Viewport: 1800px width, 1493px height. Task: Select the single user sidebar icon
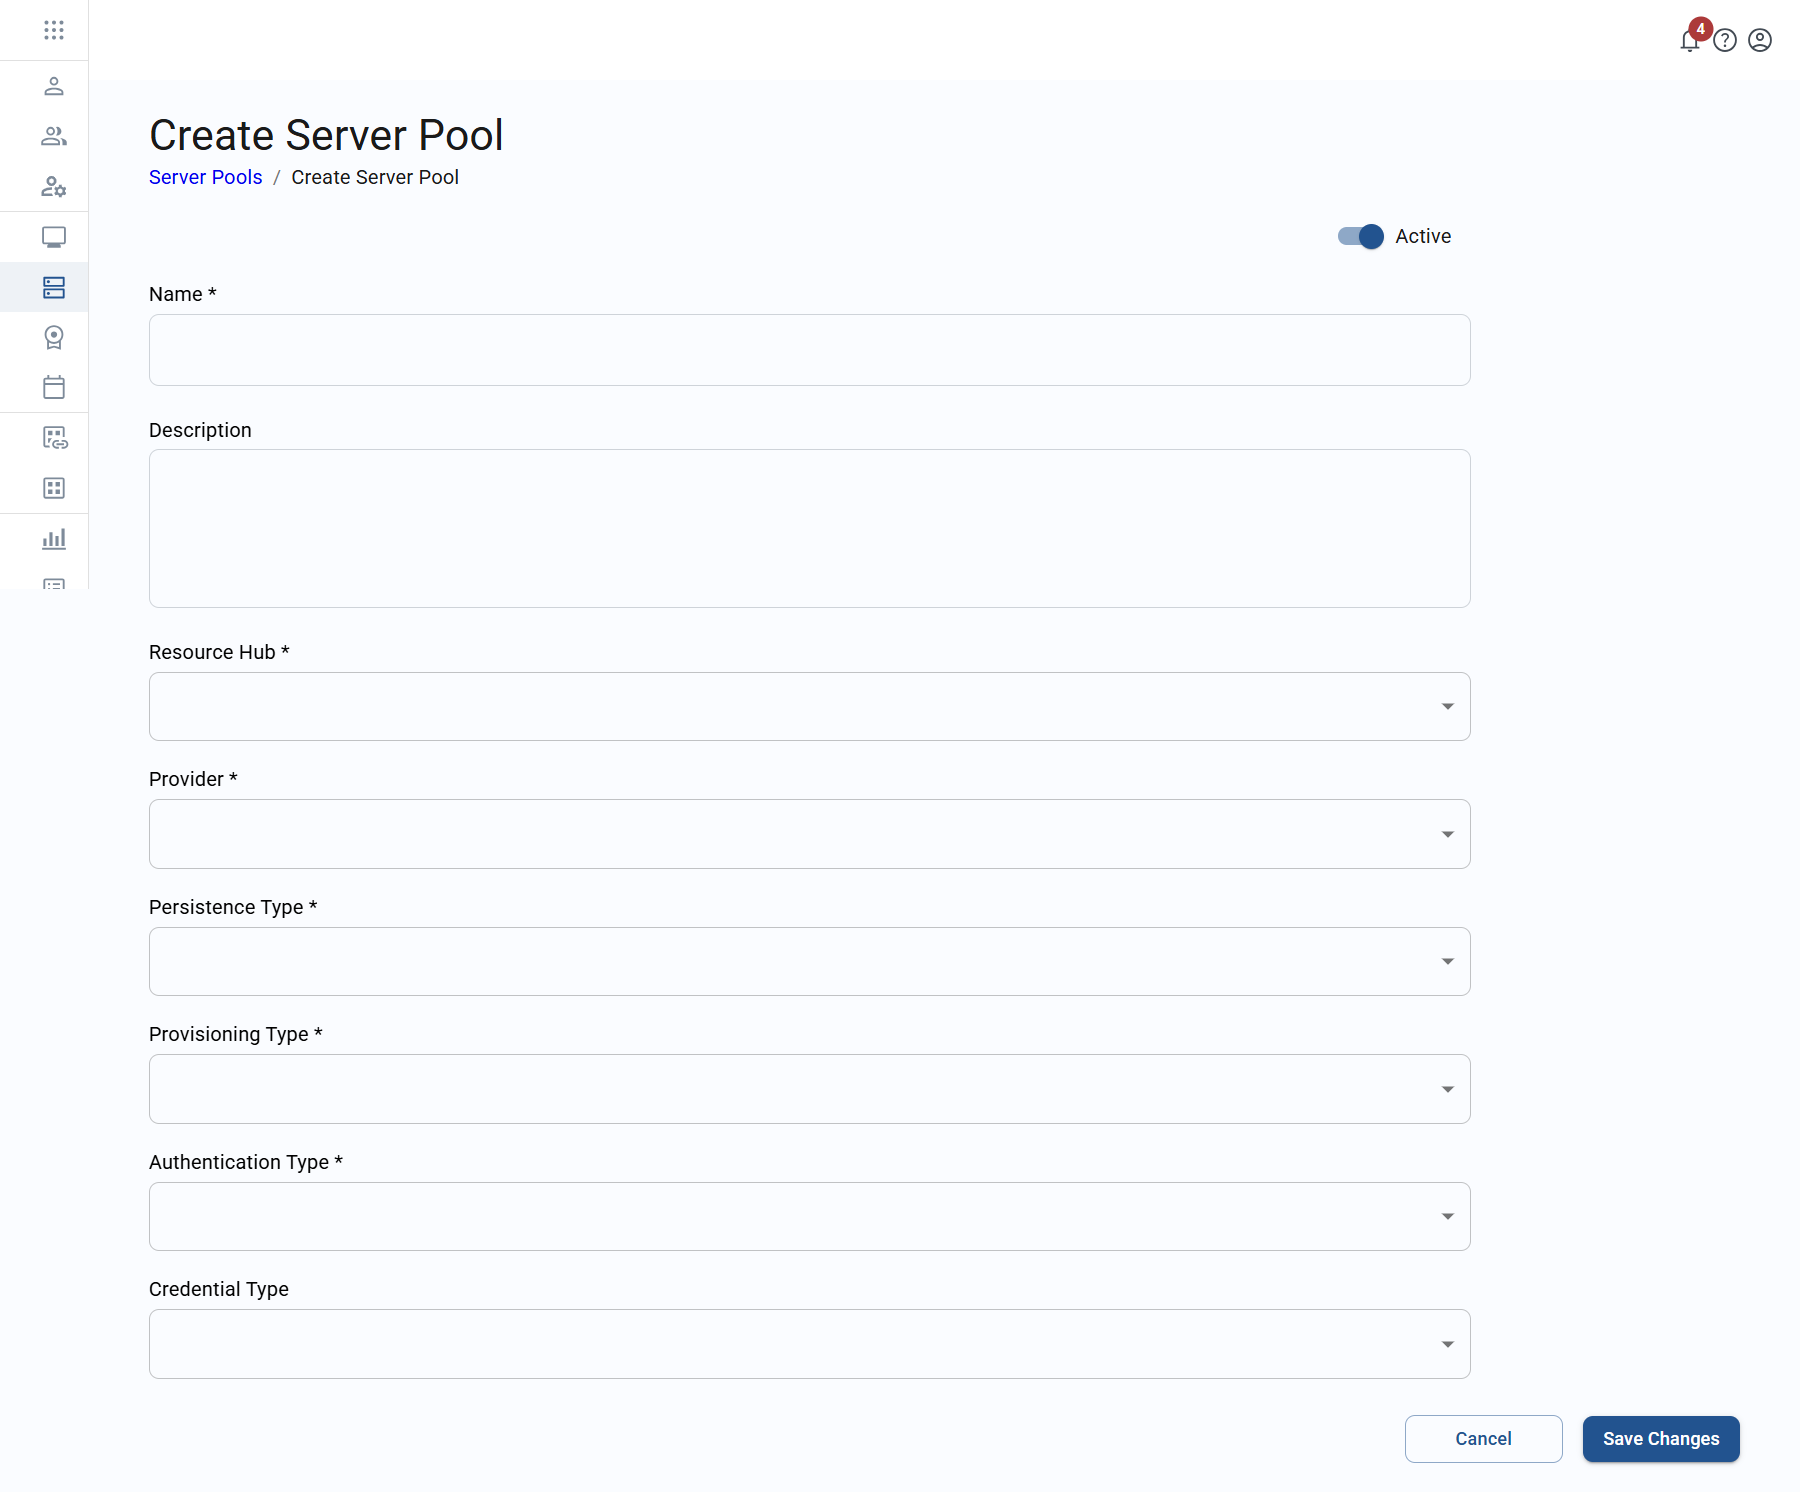tap(54, 86)
